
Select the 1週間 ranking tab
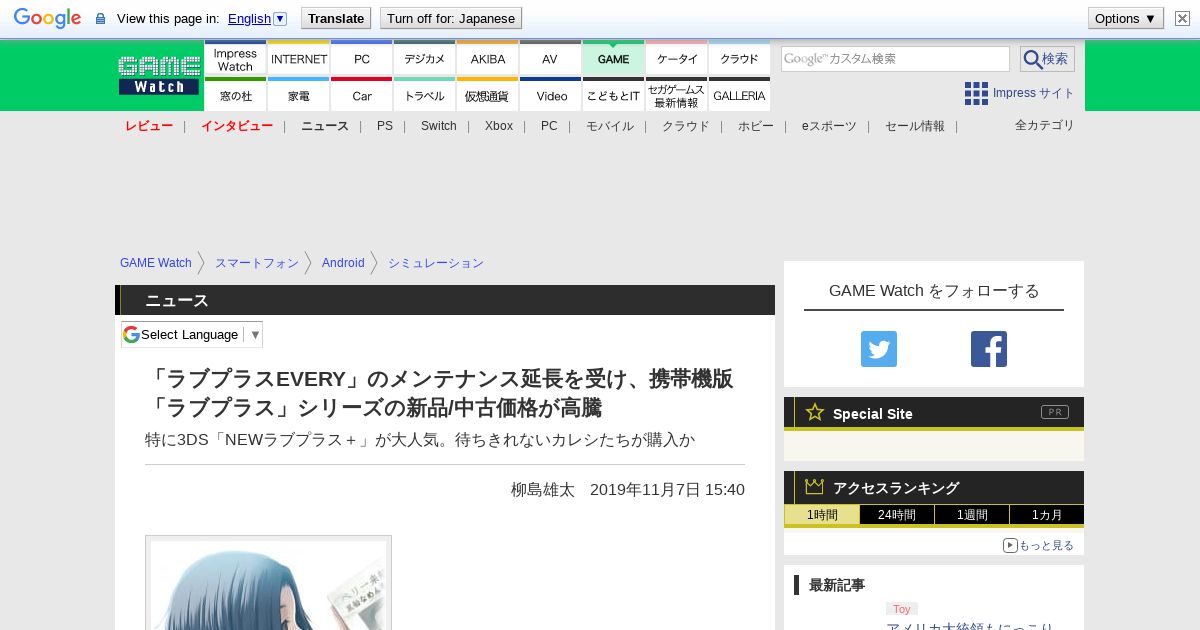click(x=972, y=515)
